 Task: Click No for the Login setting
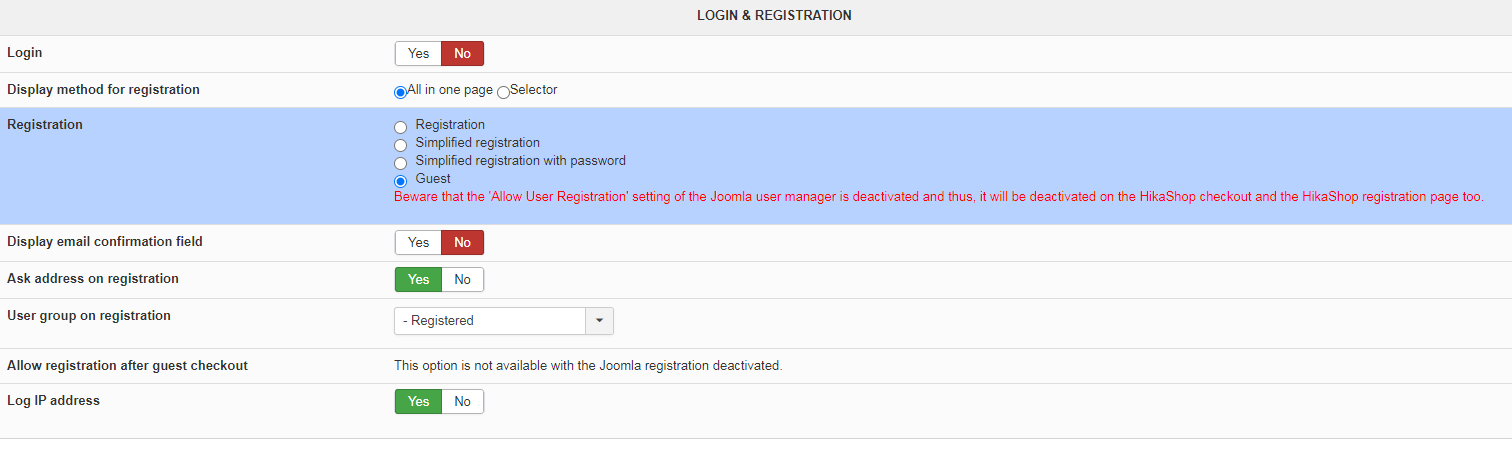462,54
